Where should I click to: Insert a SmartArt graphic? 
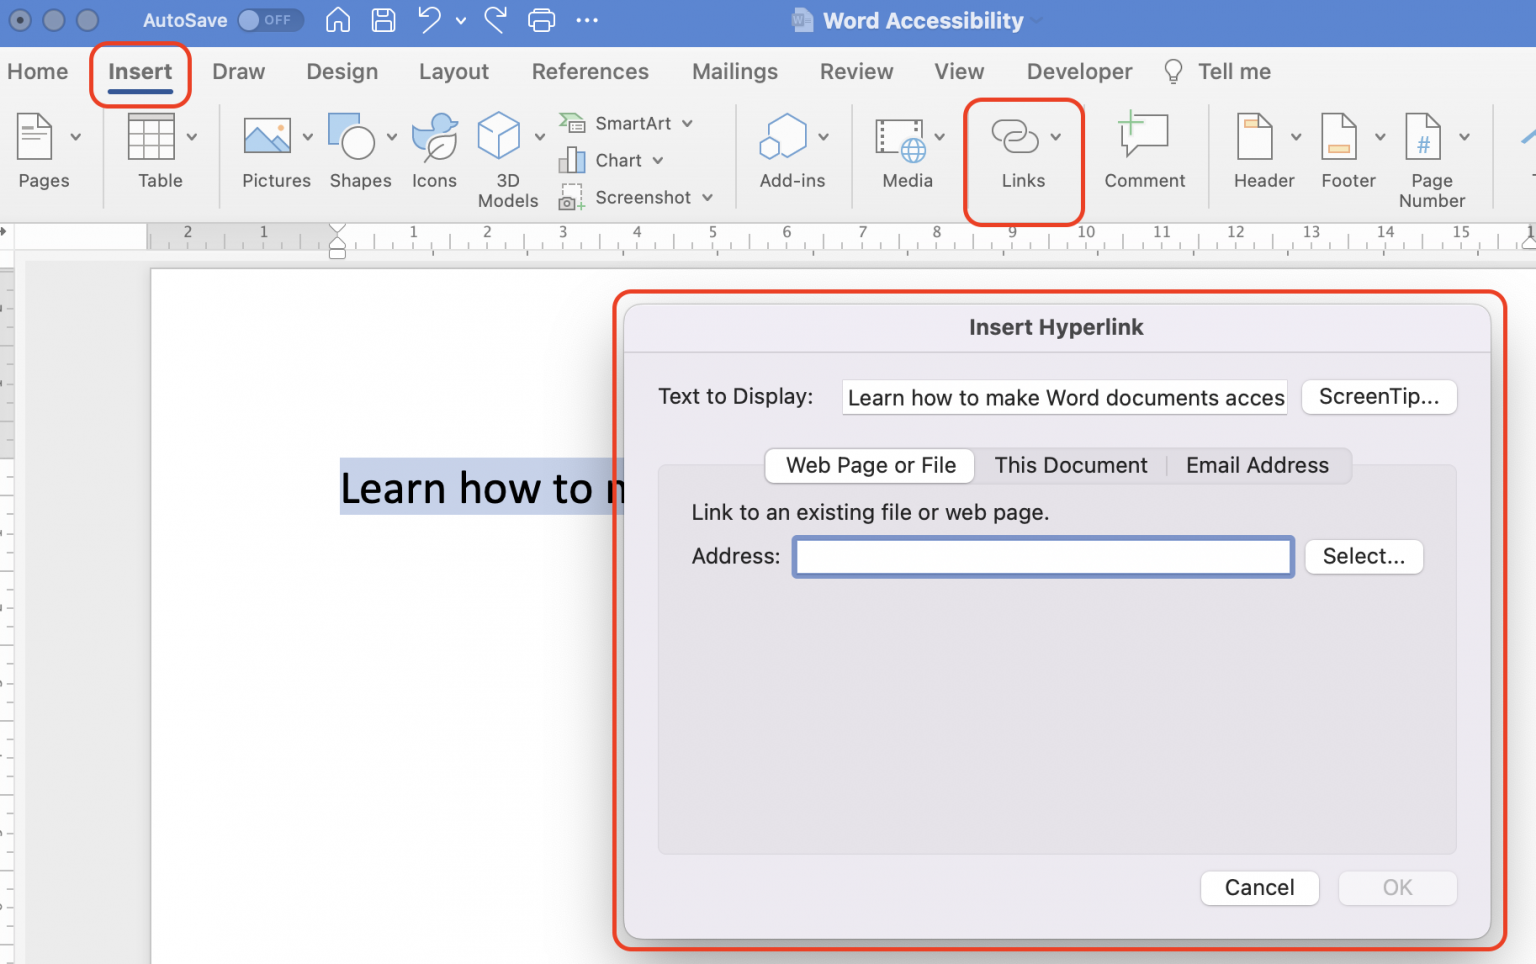pyautogui.click(x=614, y=122)
